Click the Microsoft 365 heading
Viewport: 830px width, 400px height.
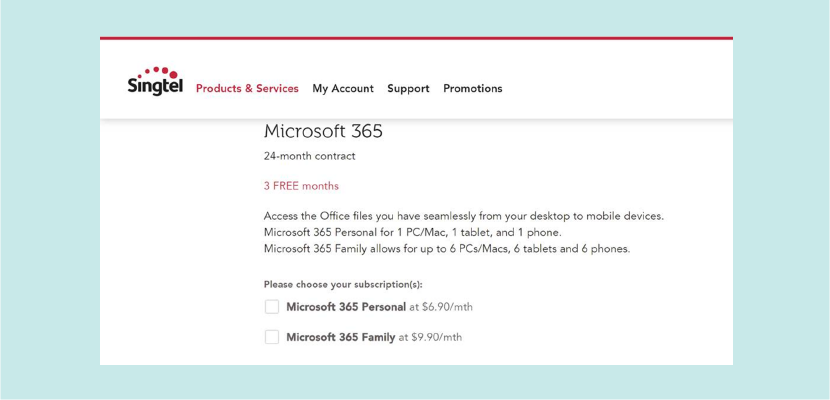[323, 131]
